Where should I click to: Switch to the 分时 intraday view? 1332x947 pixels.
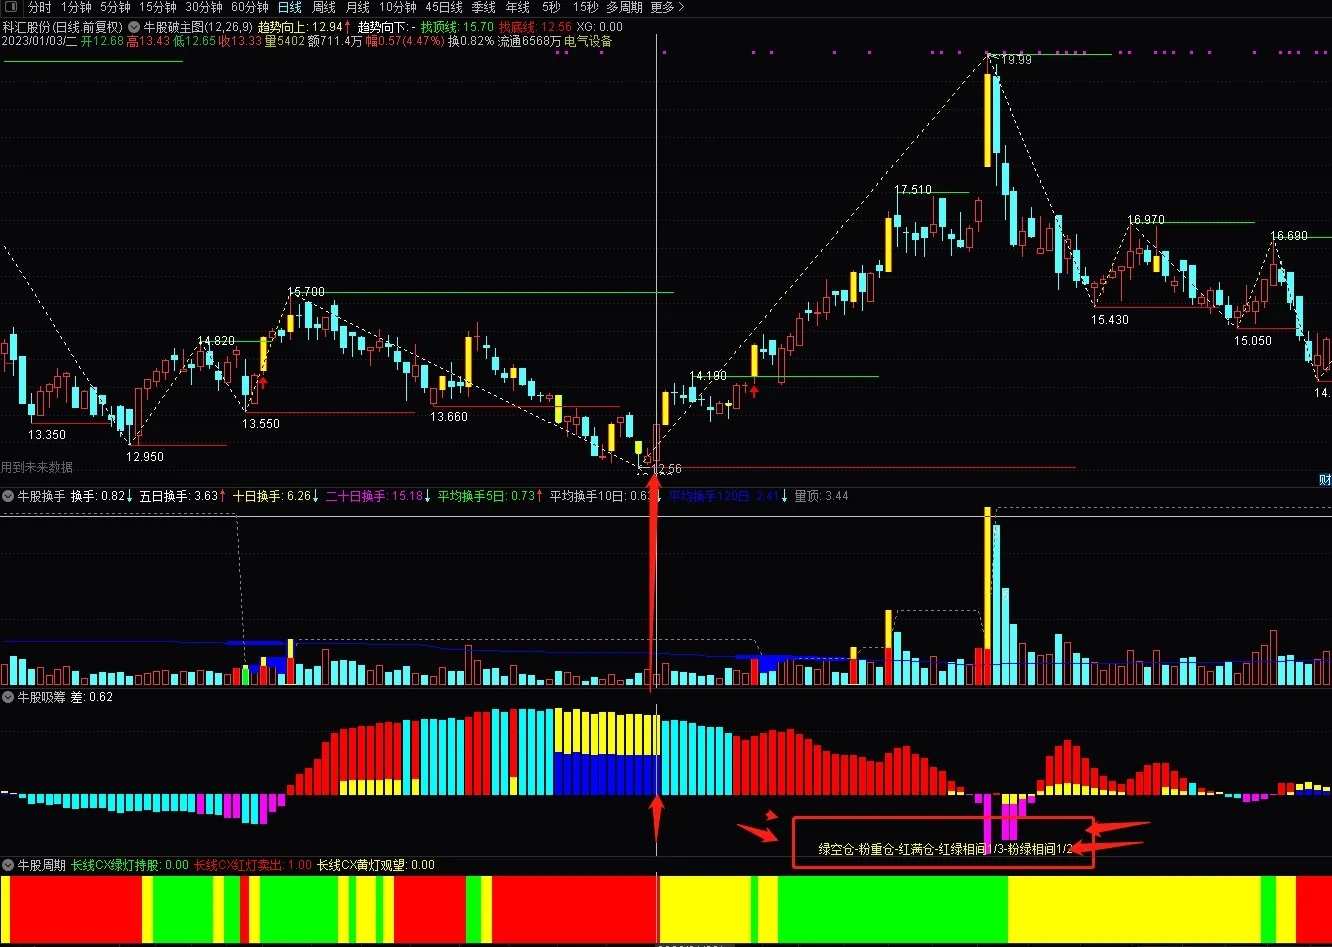[40, 7]
